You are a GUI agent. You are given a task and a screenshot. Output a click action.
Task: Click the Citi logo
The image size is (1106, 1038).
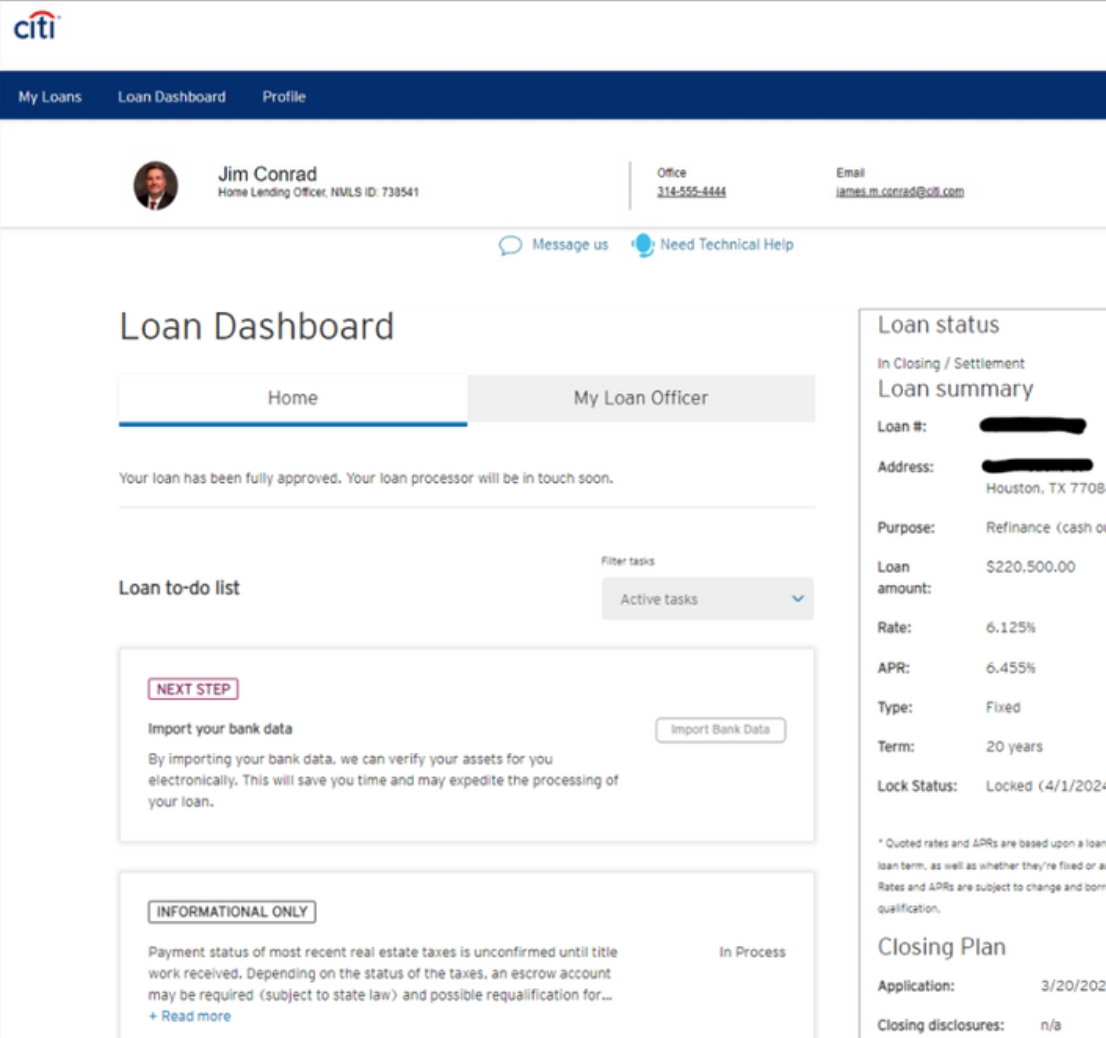click(x=37, y=26)
